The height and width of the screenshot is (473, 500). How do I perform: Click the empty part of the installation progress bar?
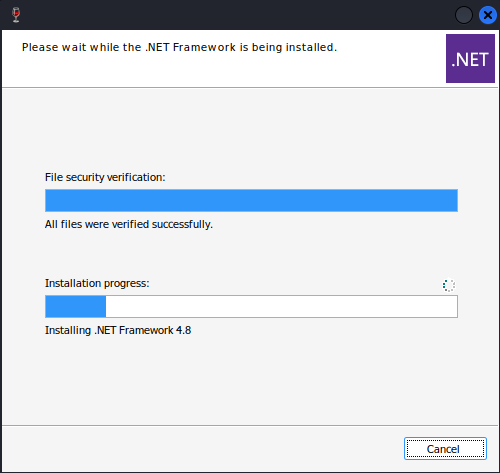(x=281, y=306)
